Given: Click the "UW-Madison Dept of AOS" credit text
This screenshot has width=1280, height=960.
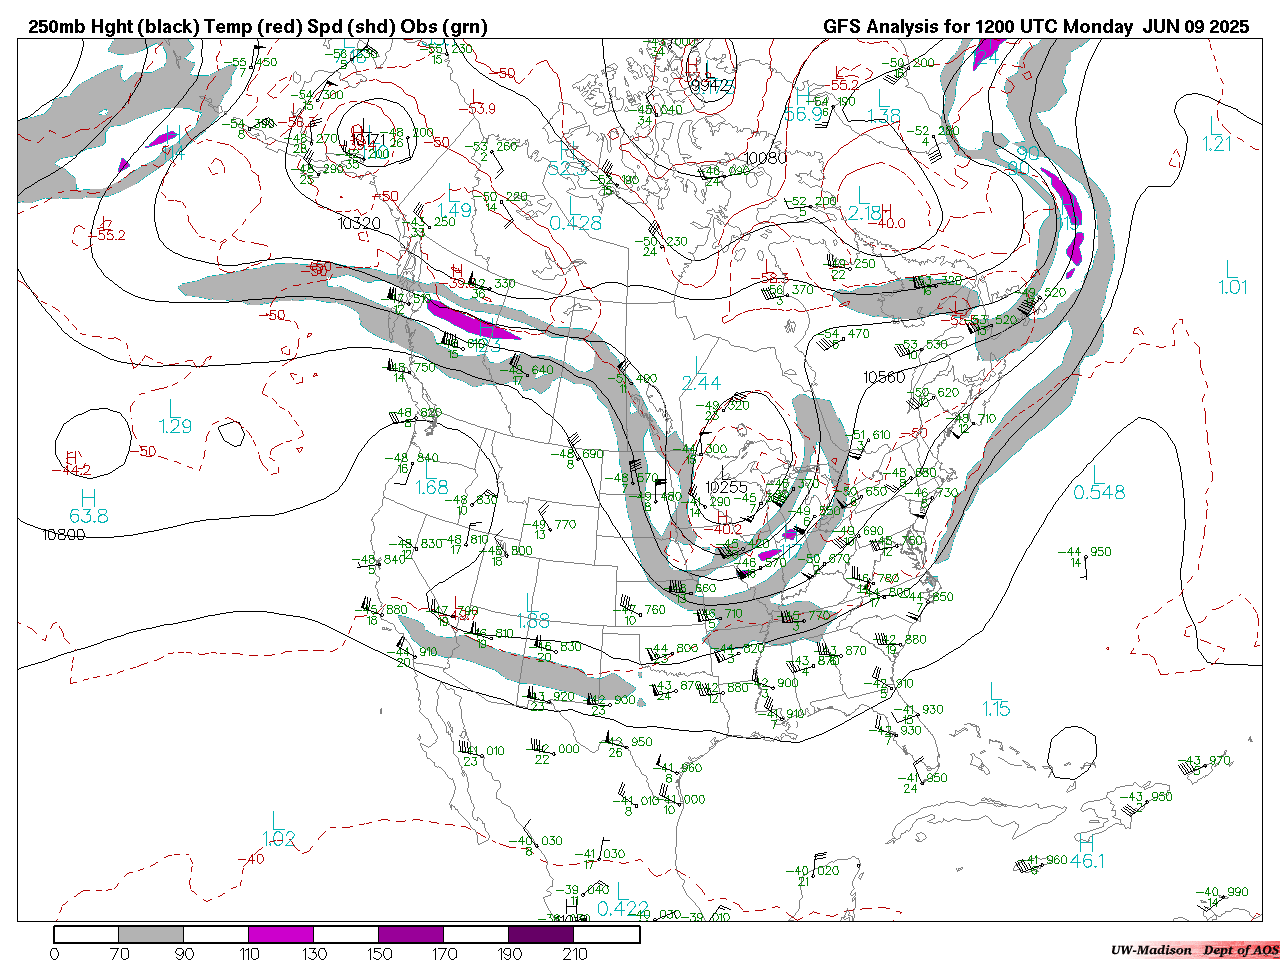Looking at the screenshot, I should [x=1194, y=950].
